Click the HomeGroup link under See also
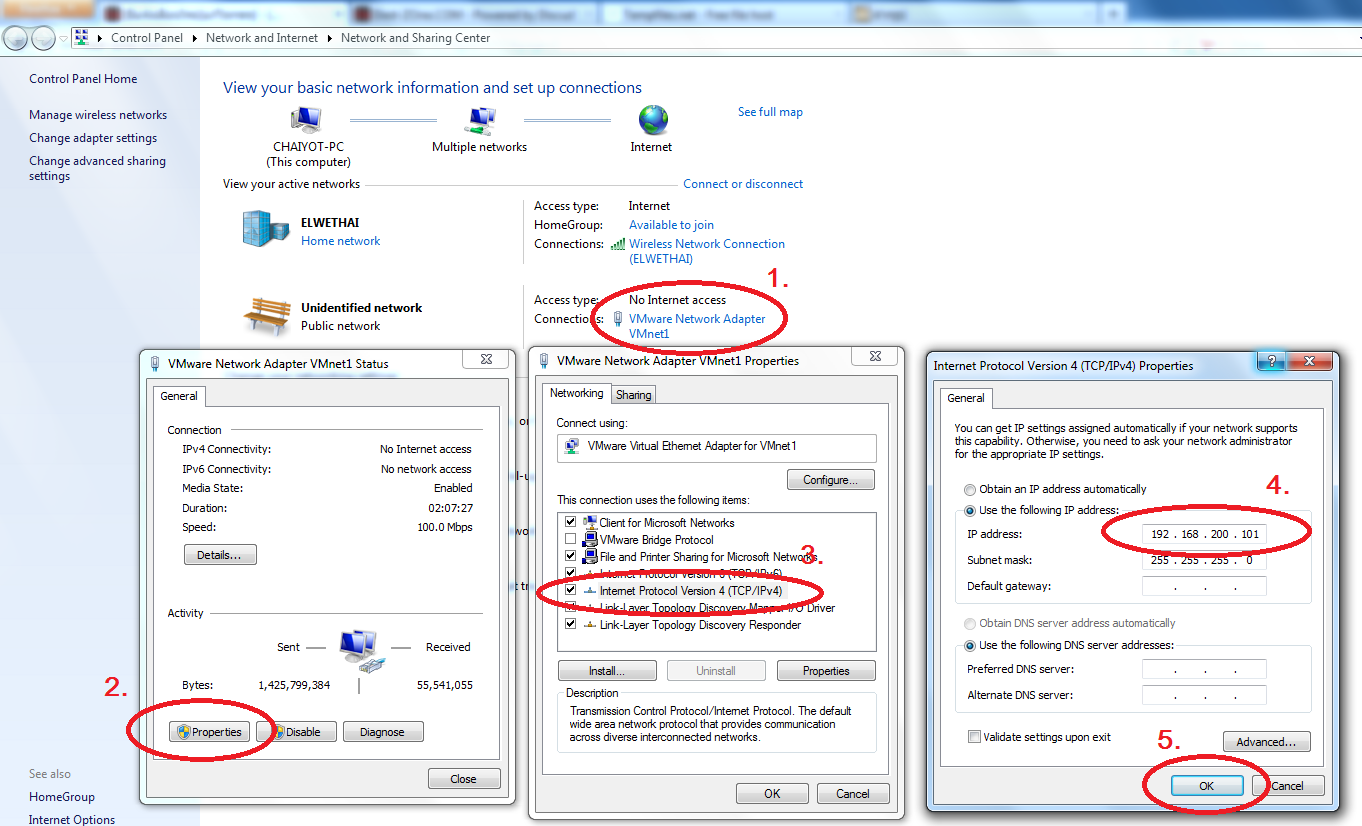 pos(62,797)
